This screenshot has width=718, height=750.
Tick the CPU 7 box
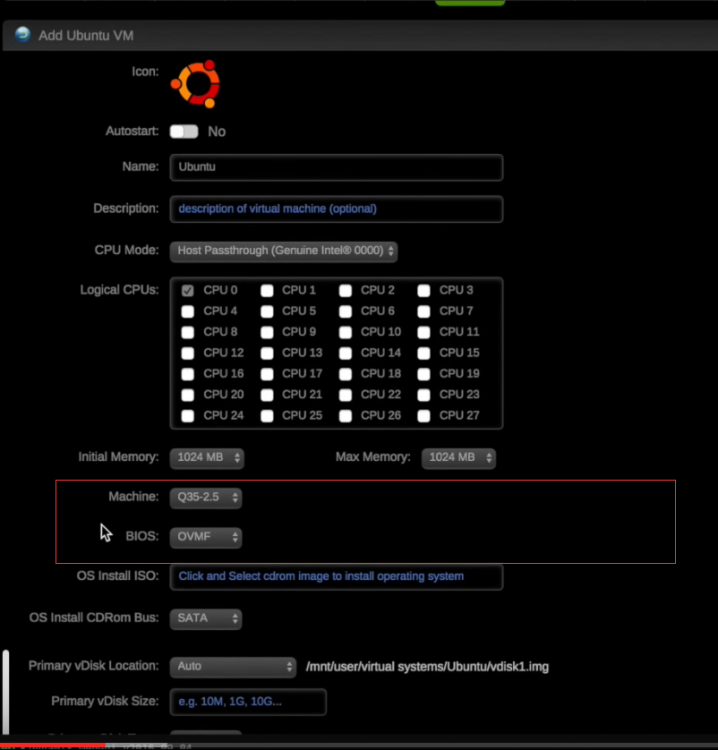[424, 311]
